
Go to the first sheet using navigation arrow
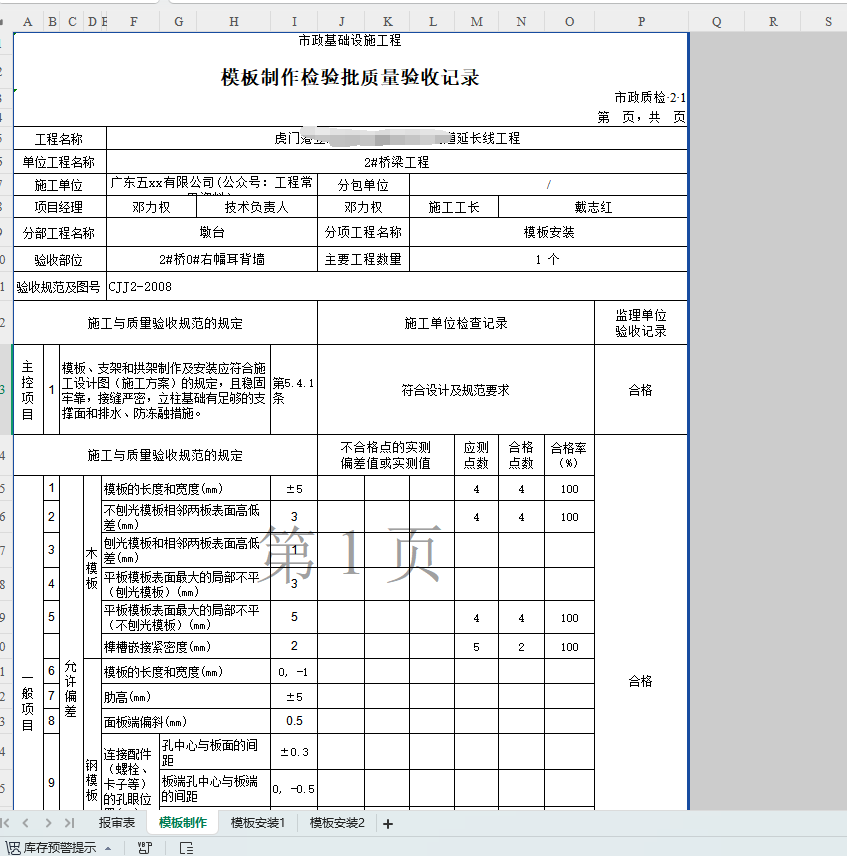tap(8, 823)
